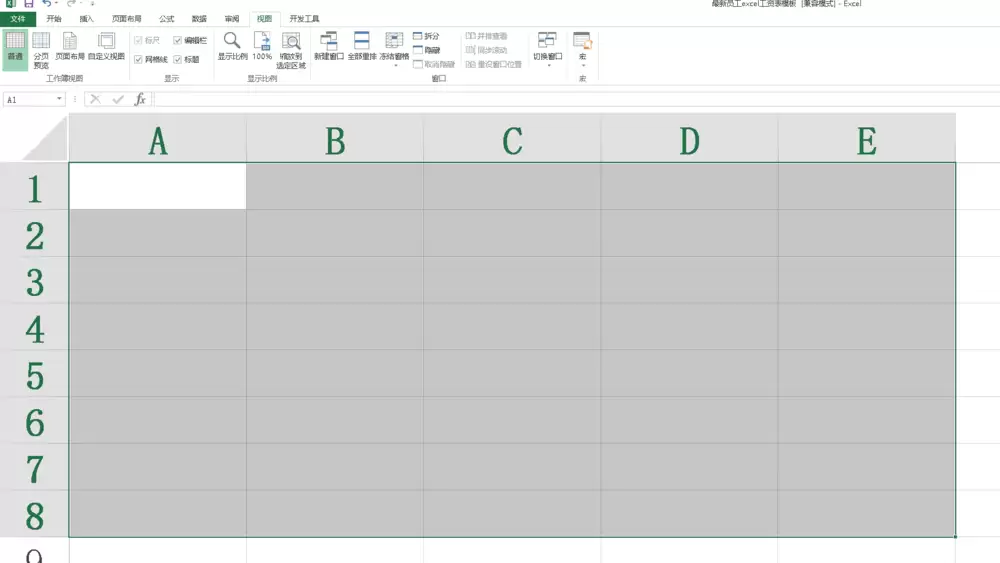Switch to the 页面布局 (Page Layout) tab
Screen dimensions: 1000x563
click(126, 18)
